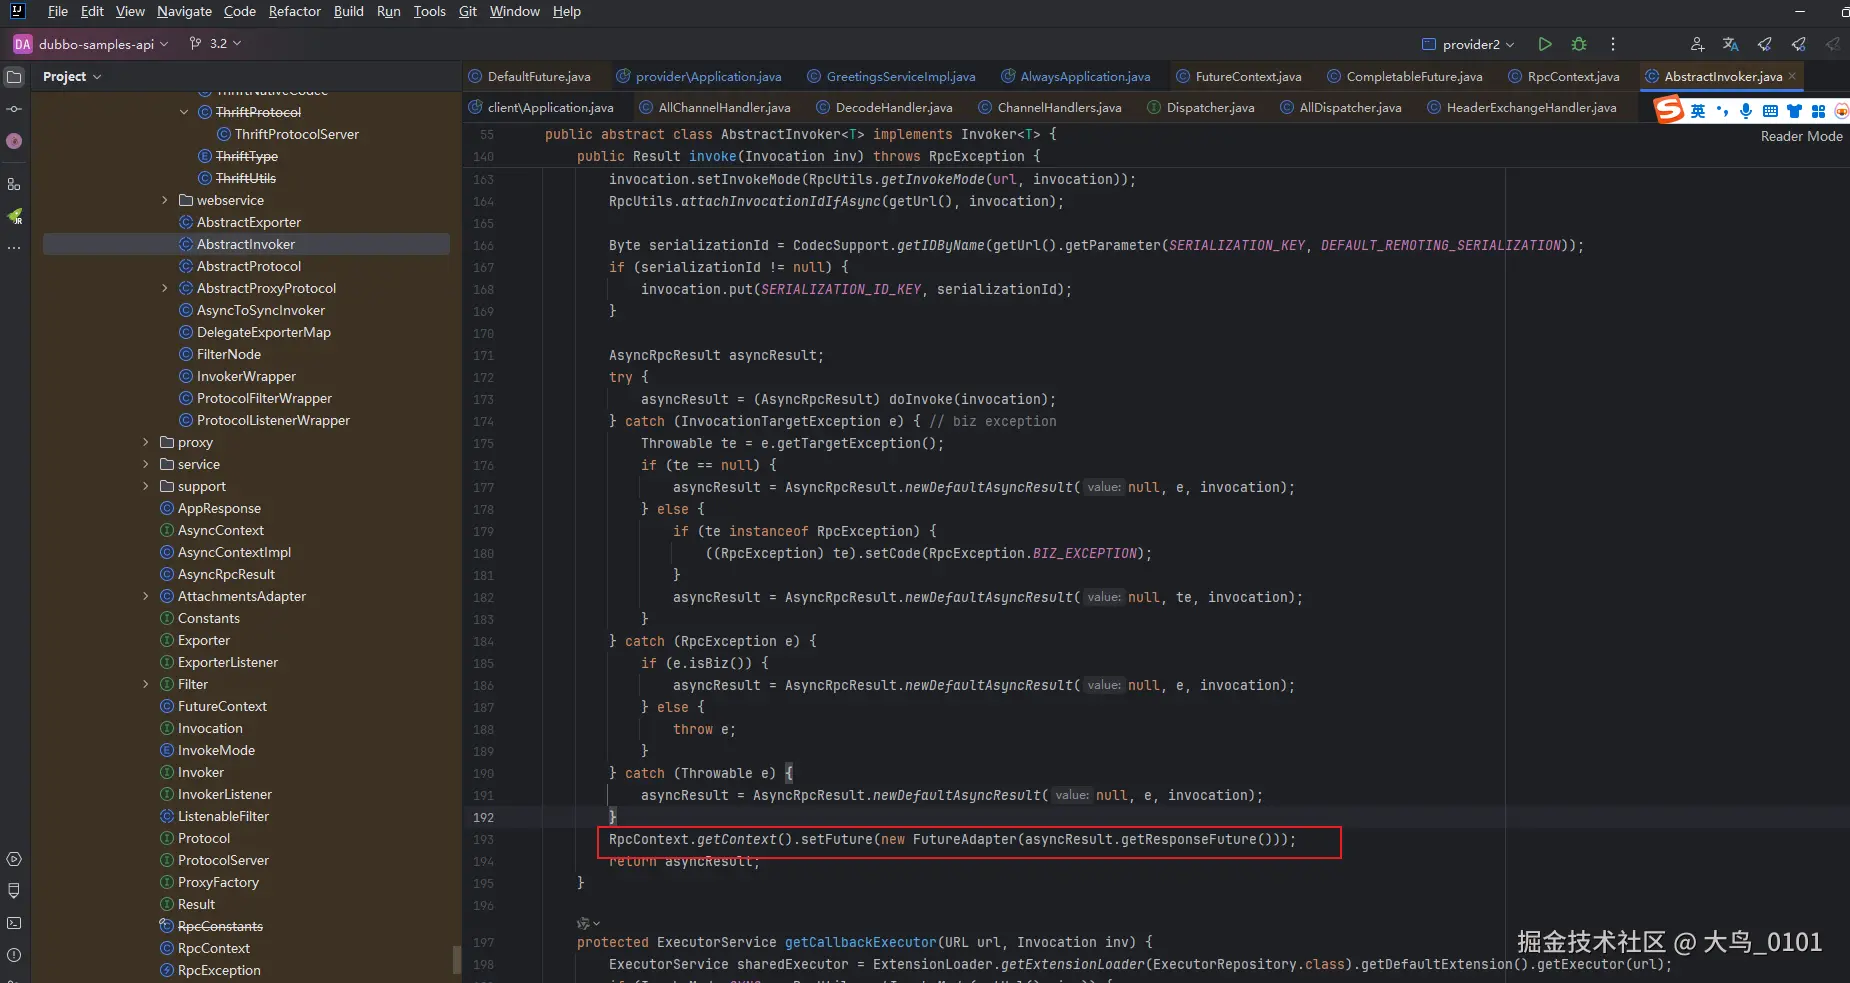This screenshot has height=983, width=1850.
Task: Click the Code With Me add-user icon
Action: coord(1697,44)
